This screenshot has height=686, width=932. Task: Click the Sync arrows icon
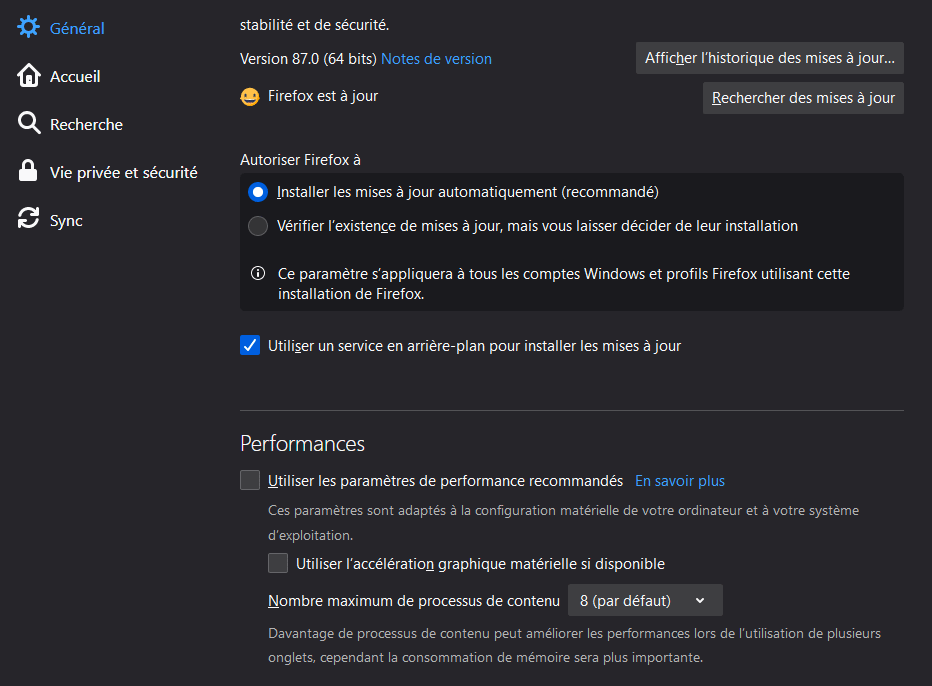pos(28,220)
